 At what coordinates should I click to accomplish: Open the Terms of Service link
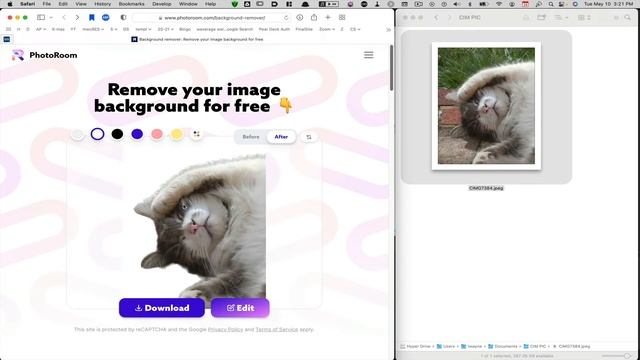(277, 329)
